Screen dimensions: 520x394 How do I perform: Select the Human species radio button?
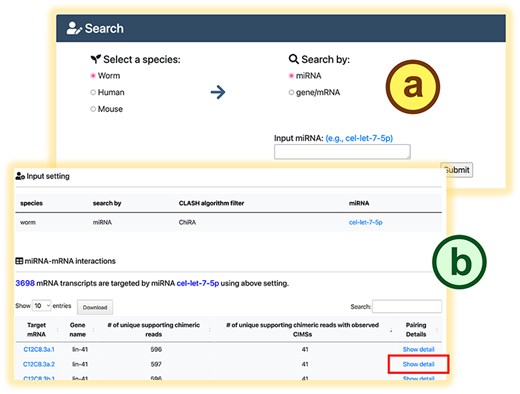[x=93, y=92]
